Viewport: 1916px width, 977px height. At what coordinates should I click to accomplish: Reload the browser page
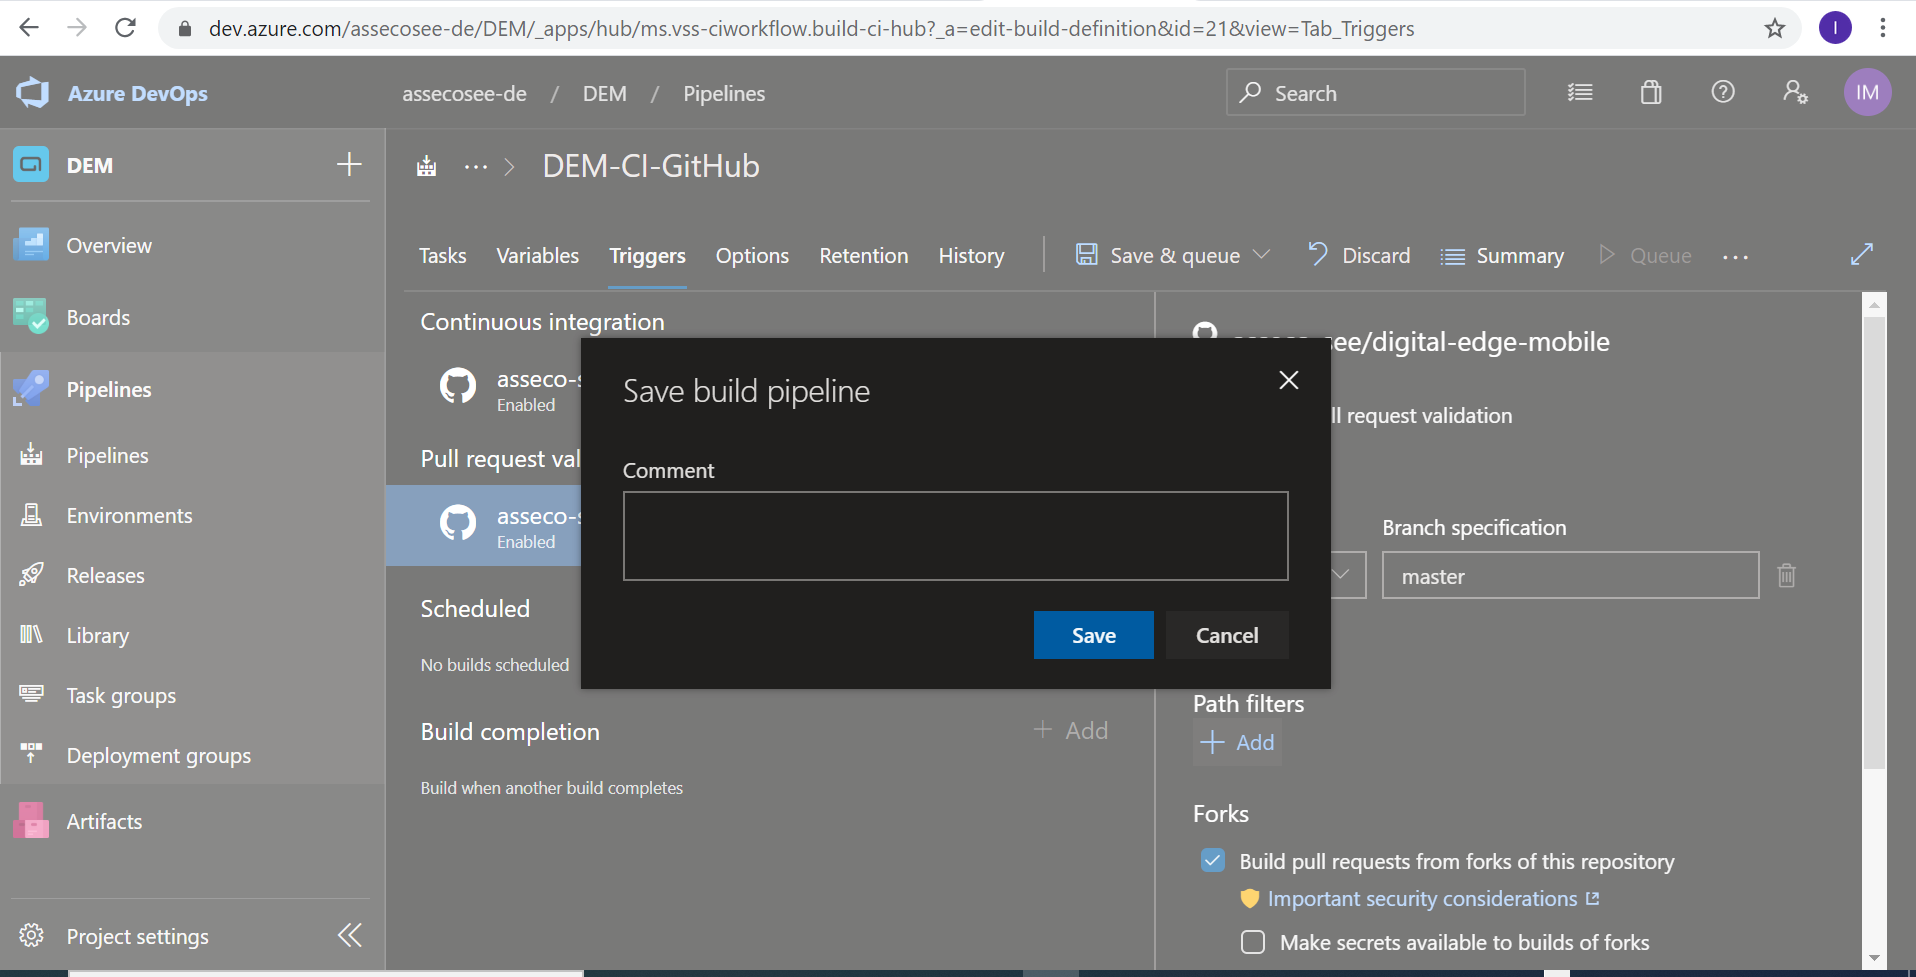(x=125, y=28)
